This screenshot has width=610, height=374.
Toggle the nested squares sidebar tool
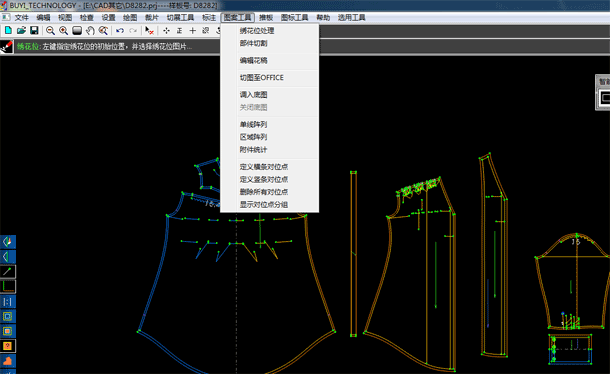[x=8, y=316]
